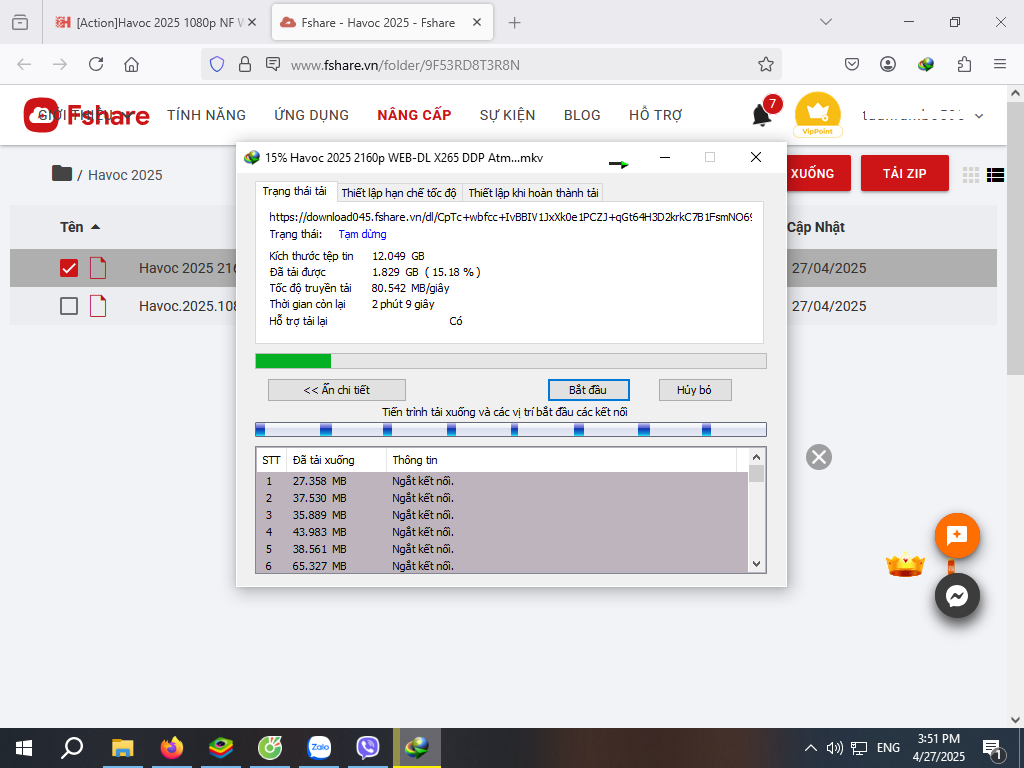Screen dimensions: 1024x768
Task: Click Hủy bỏ to cancel download
Action: pyautogui.click(x=694, y=390)
